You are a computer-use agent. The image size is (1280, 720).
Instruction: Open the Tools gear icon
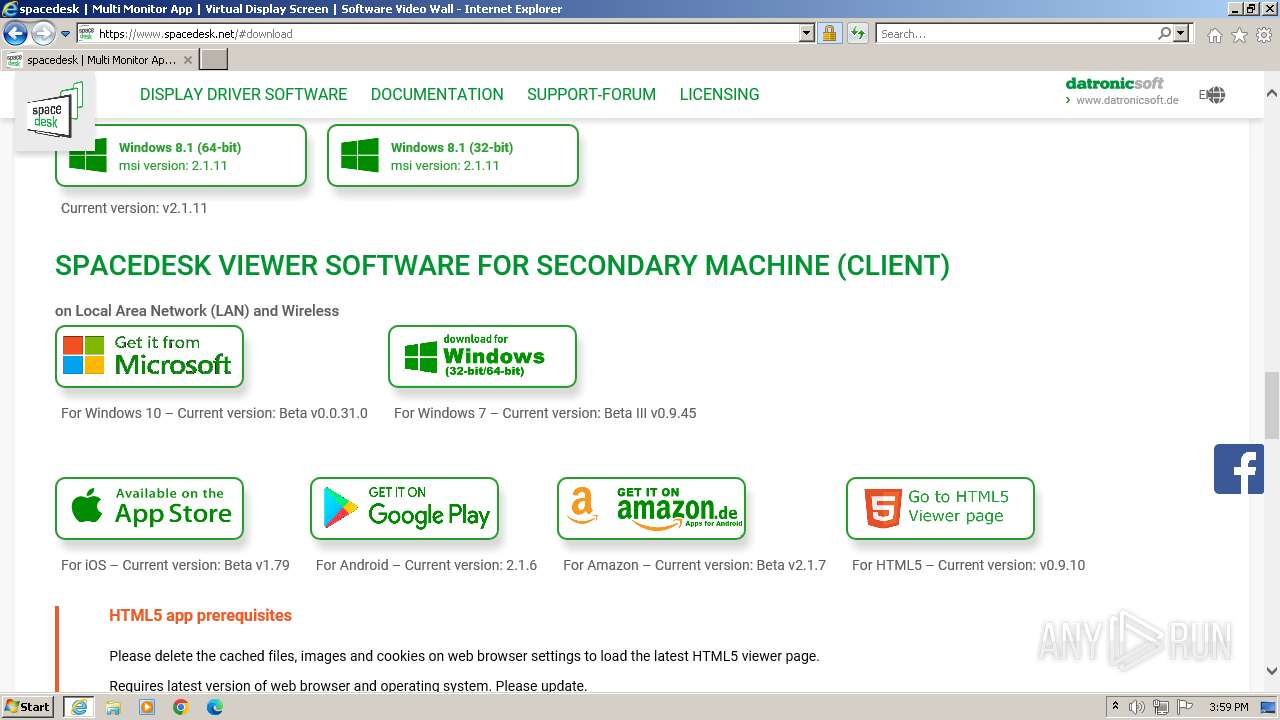[x=1264, y=35]
